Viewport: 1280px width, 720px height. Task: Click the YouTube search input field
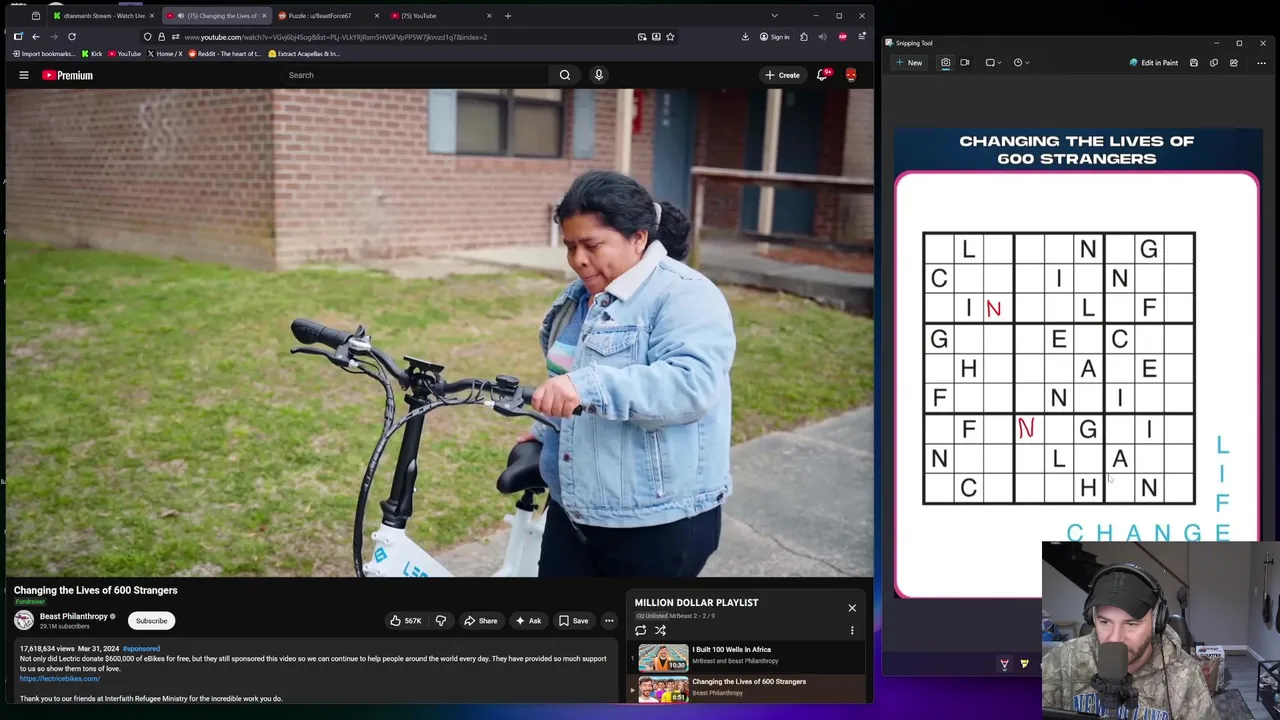click(x=415, y=75)
